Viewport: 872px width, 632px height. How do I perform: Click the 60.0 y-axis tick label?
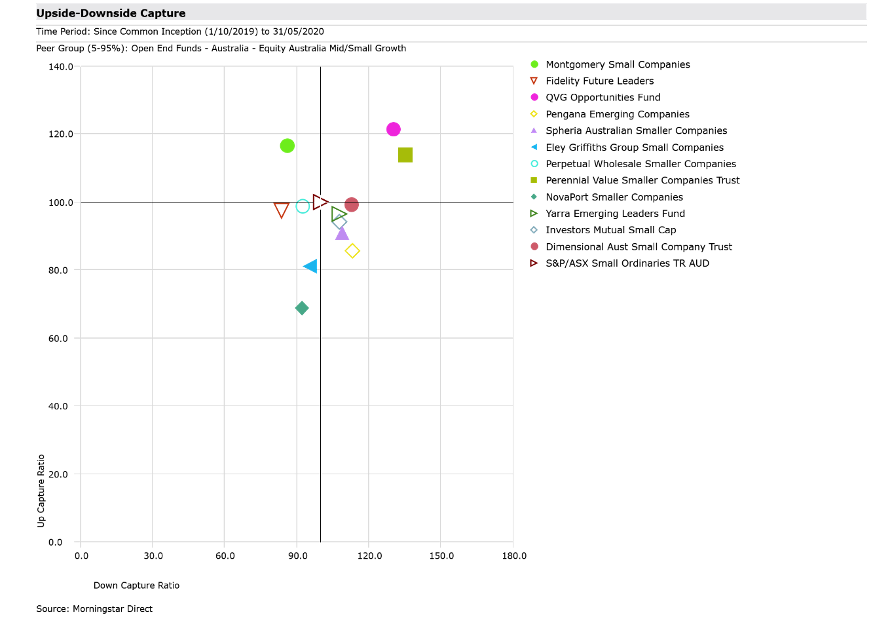(x=58, y=338)
